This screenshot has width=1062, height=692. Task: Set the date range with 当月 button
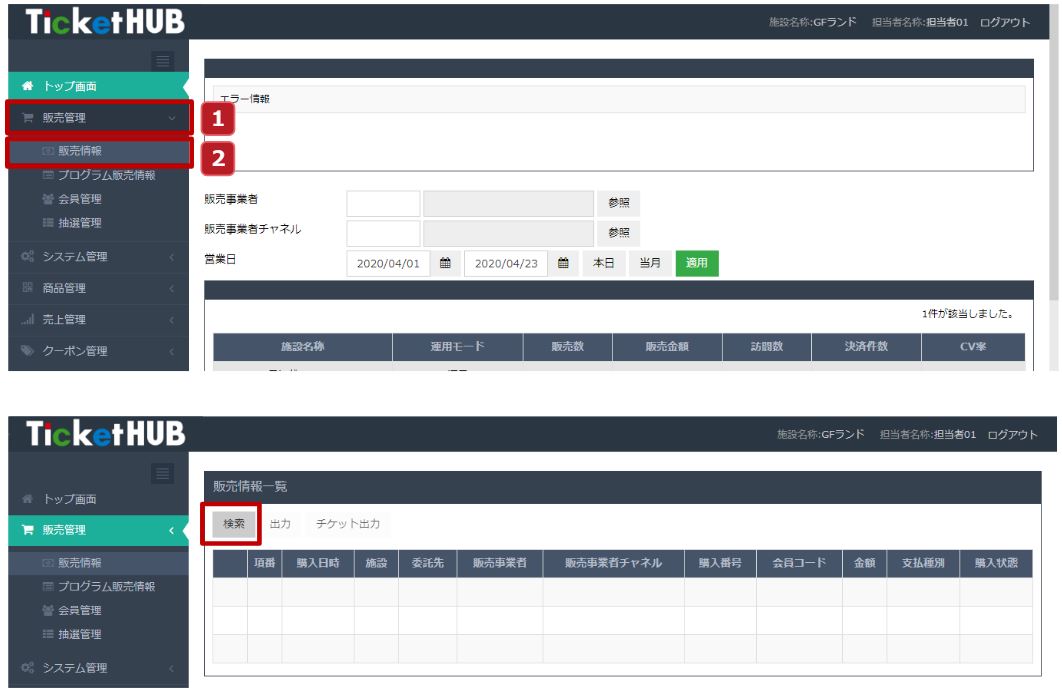[x=650, y=263]
